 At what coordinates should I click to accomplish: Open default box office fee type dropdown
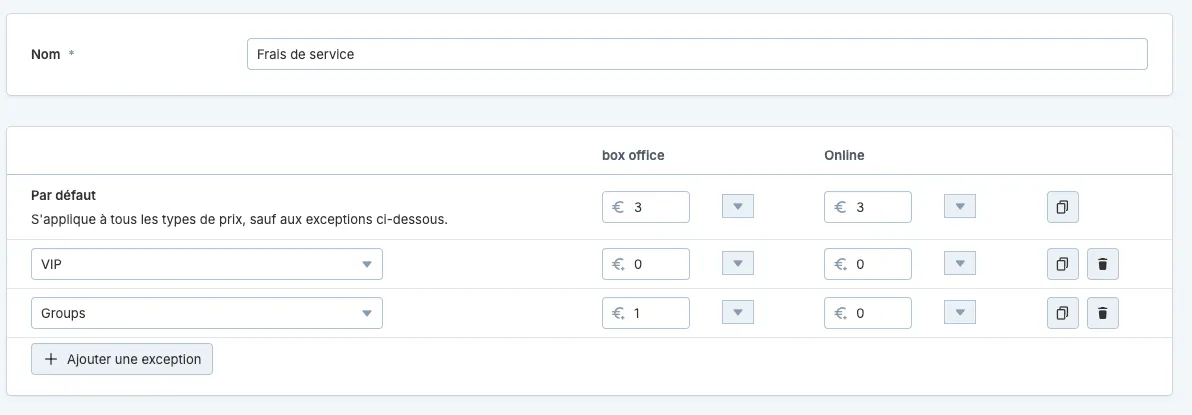737,207
